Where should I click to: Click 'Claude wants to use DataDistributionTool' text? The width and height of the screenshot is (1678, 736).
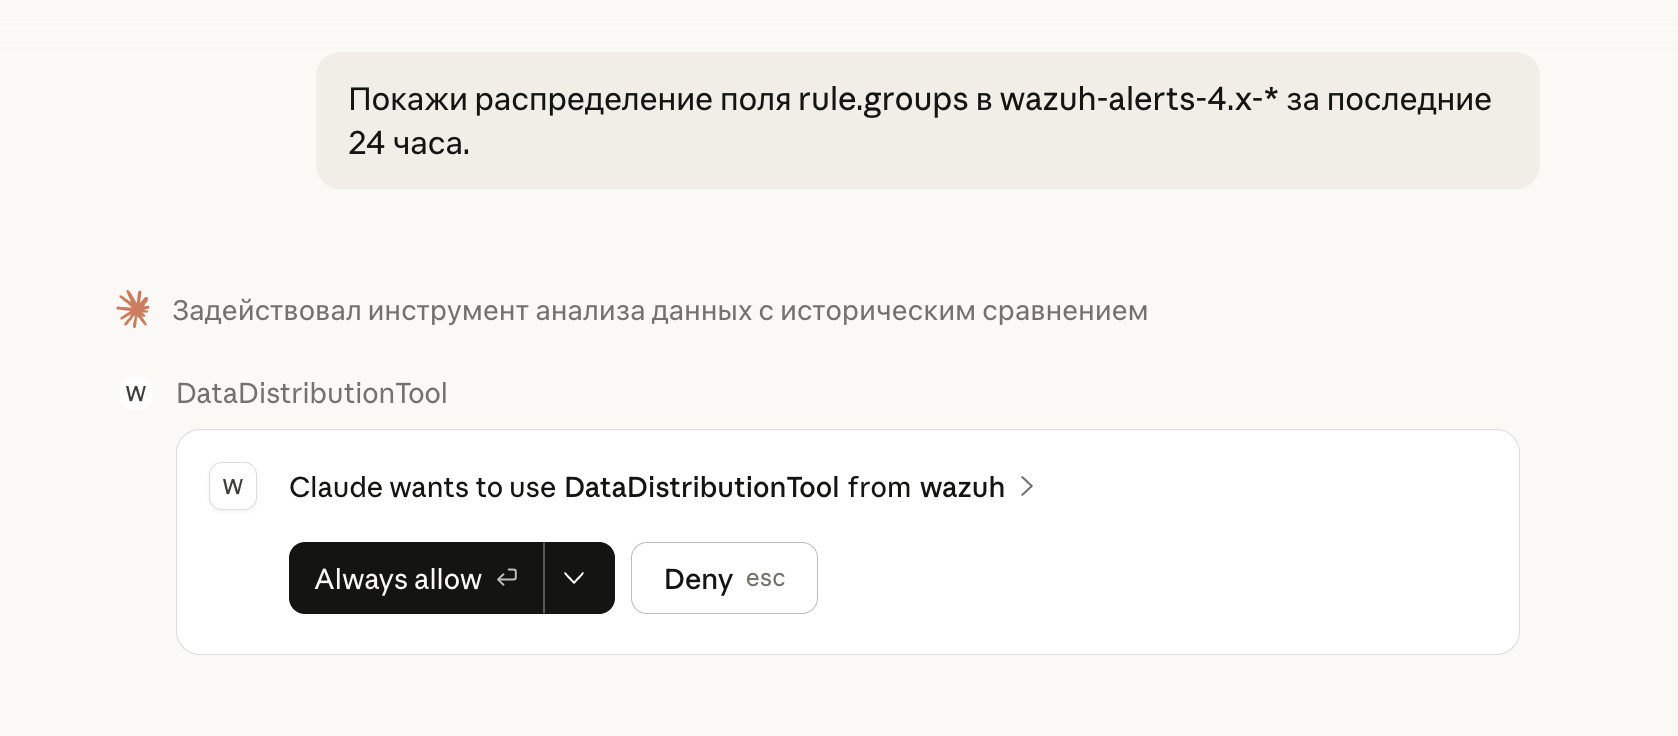point(647,487)
